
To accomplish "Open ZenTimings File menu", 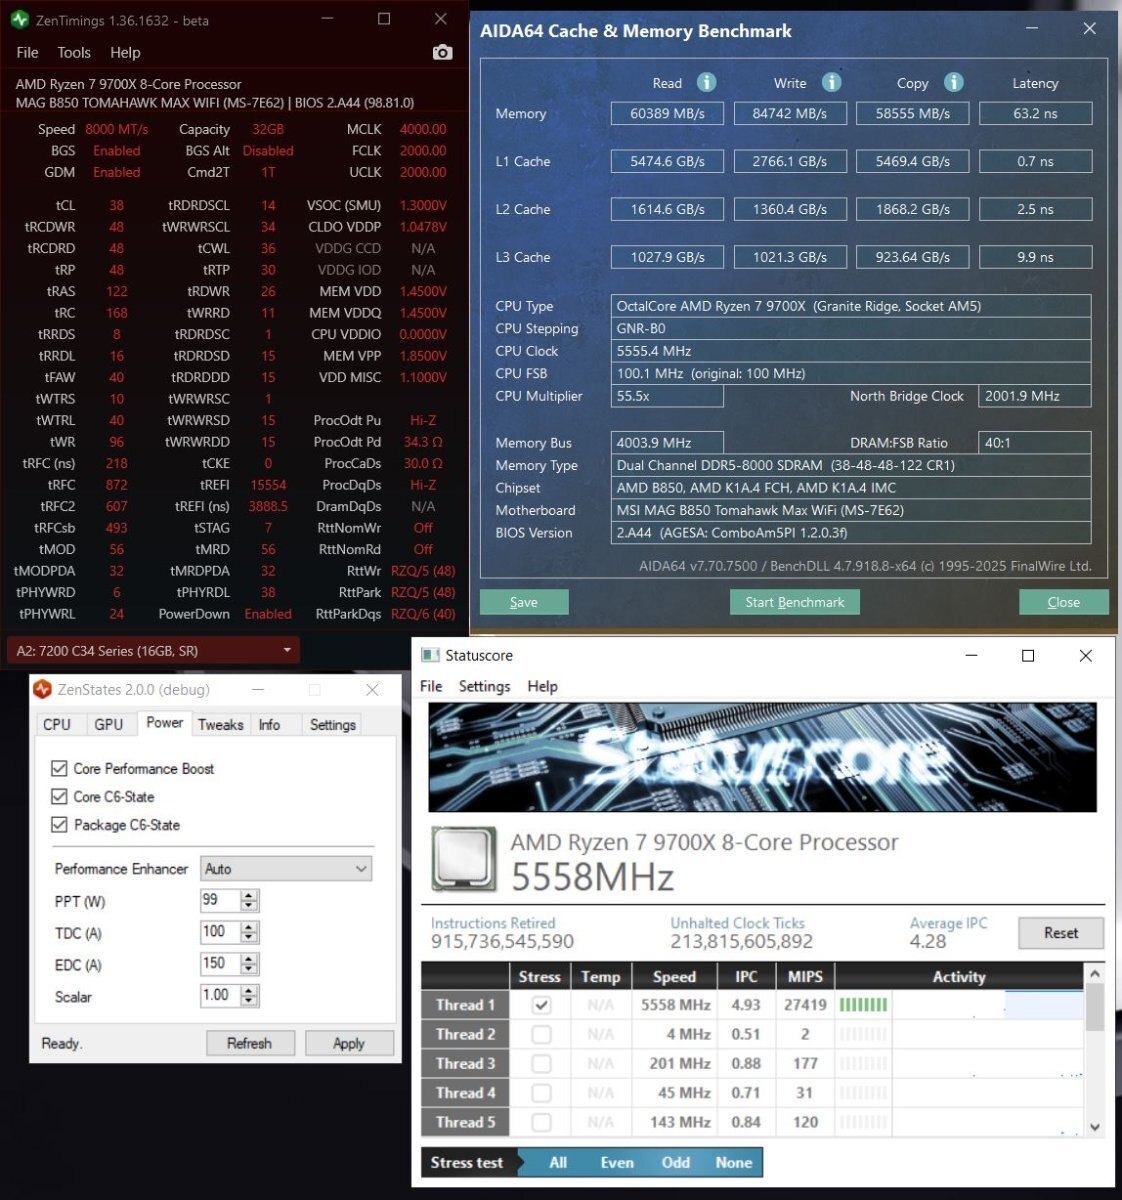I will tap(27, 52).
